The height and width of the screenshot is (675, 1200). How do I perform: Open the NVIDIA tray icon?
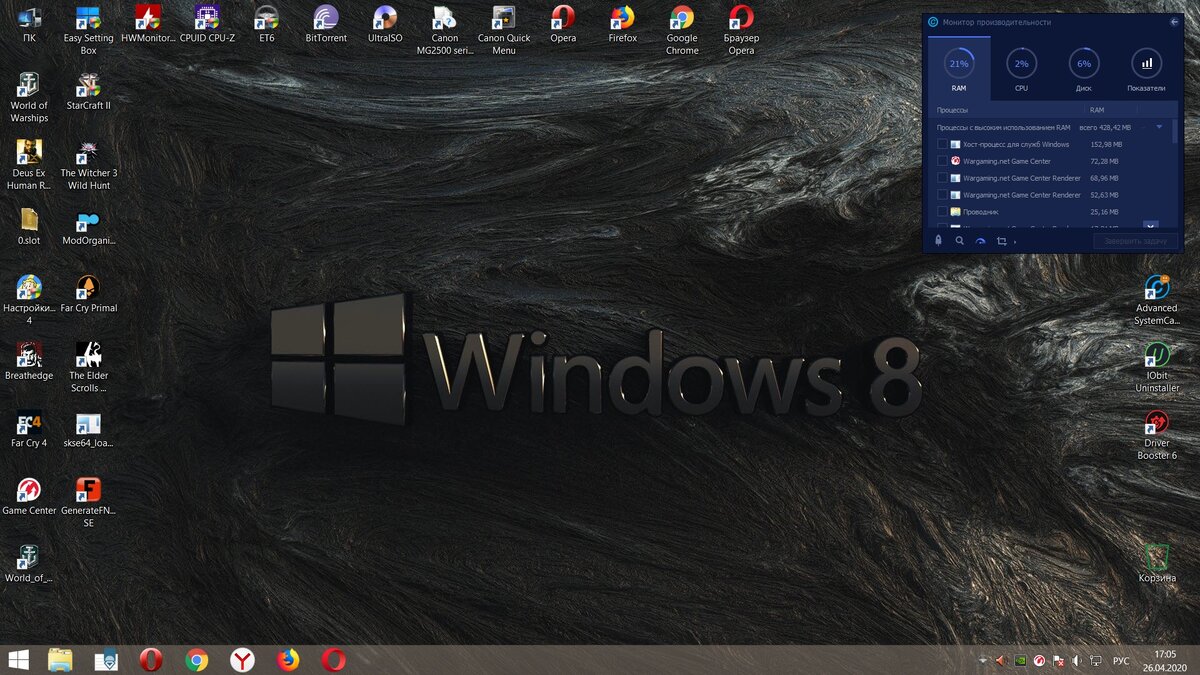point(1019,660)
